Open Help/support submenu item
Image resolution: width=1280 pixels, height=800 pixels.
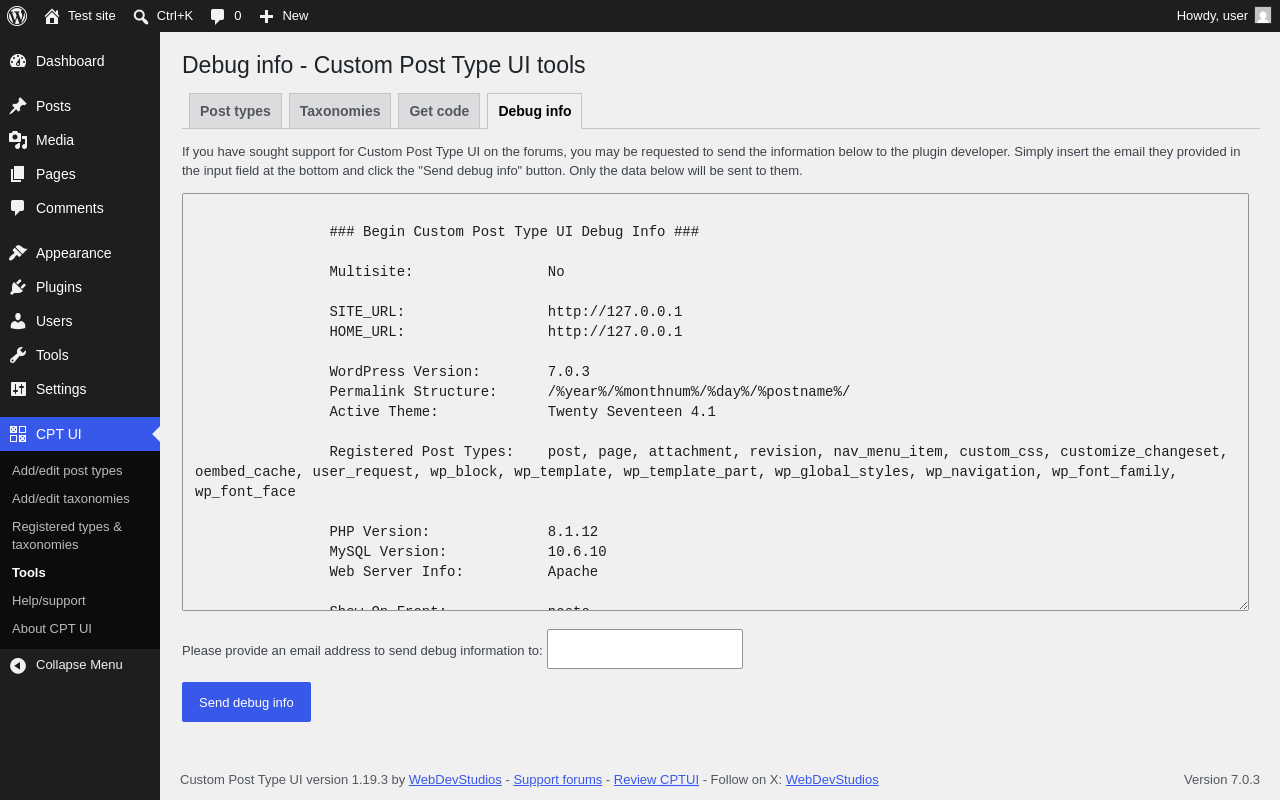point(49,601)
